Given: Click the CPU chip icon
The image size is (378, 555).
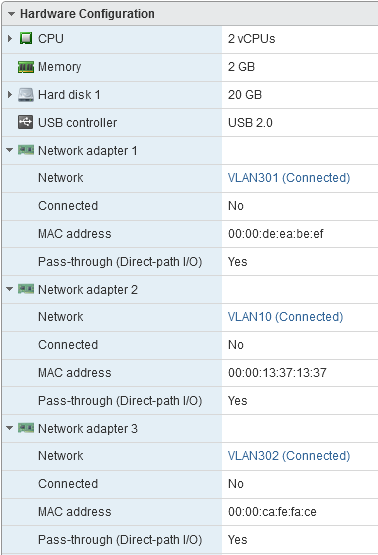Looking at the screenshot, I should [x=26, y=38].
